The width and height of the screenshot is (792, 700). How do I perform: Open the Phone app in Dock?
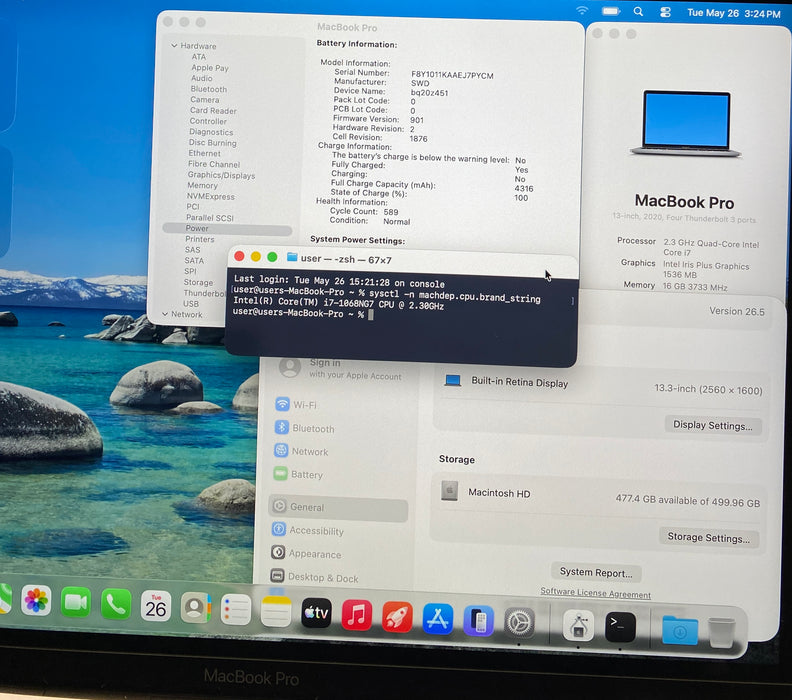116,604
